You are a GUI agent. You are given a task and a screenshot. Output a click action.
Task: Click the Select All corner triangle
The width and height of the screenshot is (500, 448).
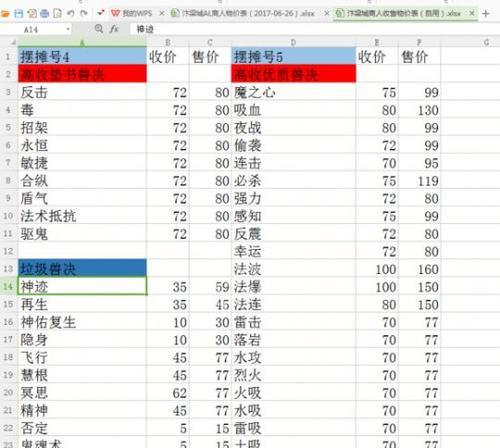pyautogui.click(x=13, y=42)
